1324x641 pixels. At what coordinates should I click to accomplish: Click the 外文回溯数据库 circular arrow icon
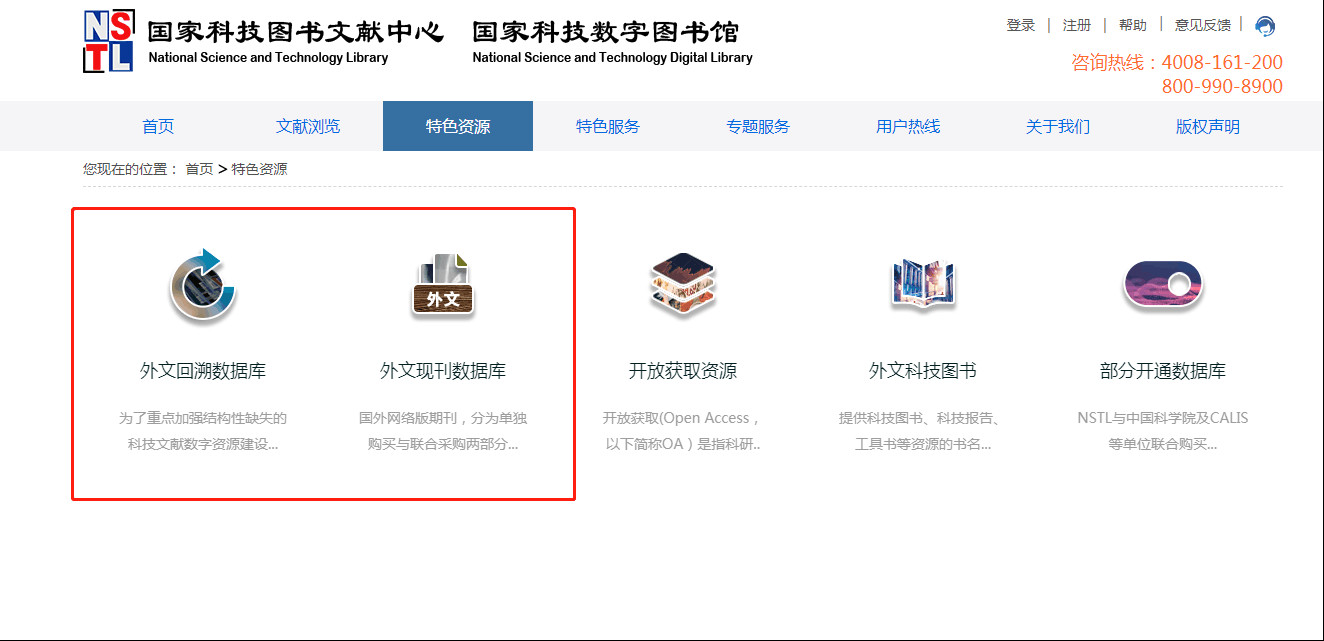[x=202, y=286]
